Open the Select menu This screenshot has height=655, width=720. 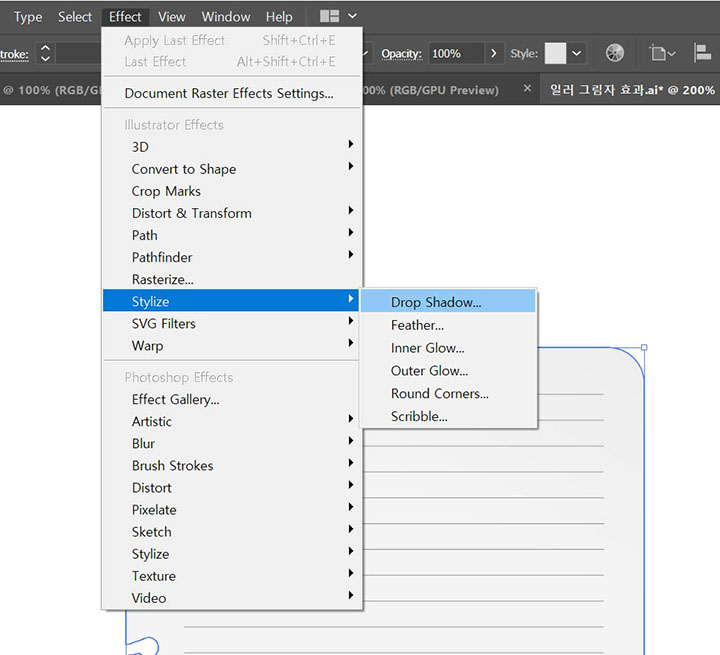coord(75,17)
